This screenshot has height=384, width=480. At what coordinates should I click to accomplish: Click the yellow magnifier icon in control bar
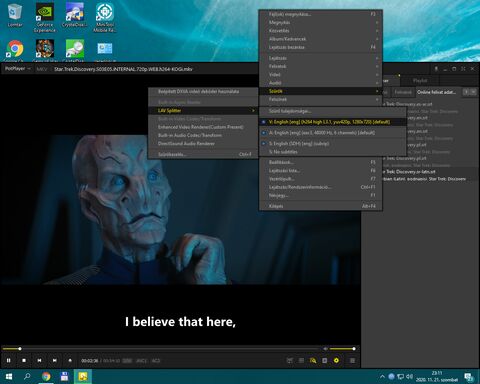click(x=313, y=360)
